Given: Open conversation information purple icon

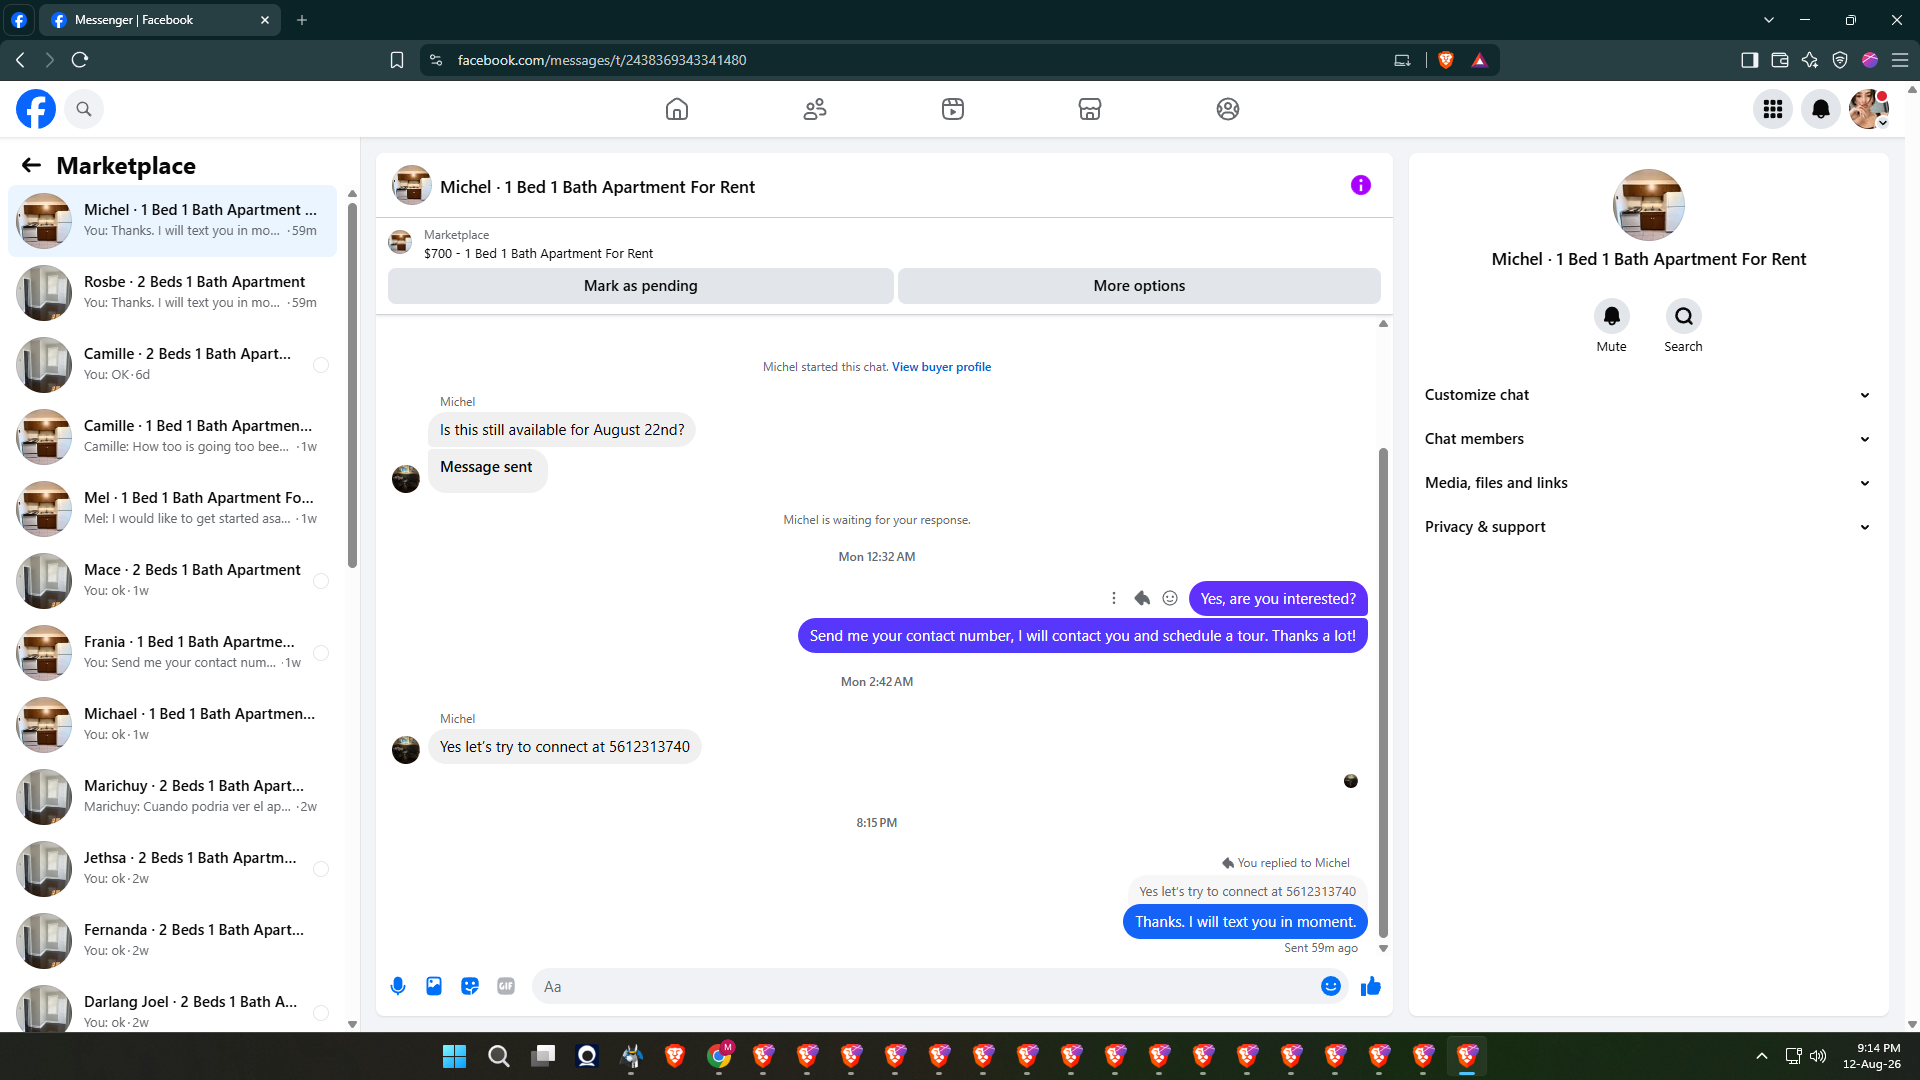Looking at the screenshot, I should pos(1361,185).
